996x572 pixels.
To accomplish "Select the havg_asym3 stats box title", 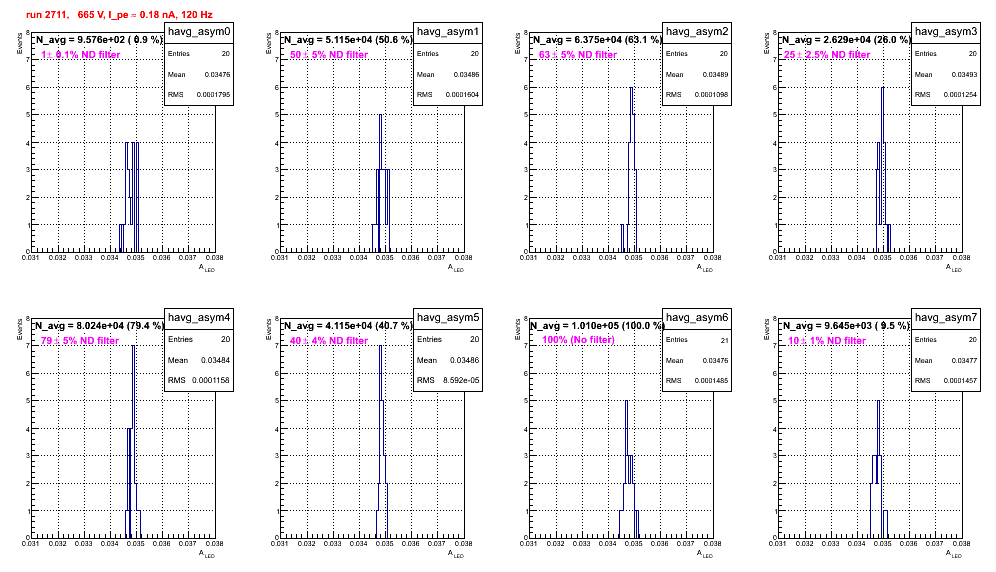I will click(946, 32).
